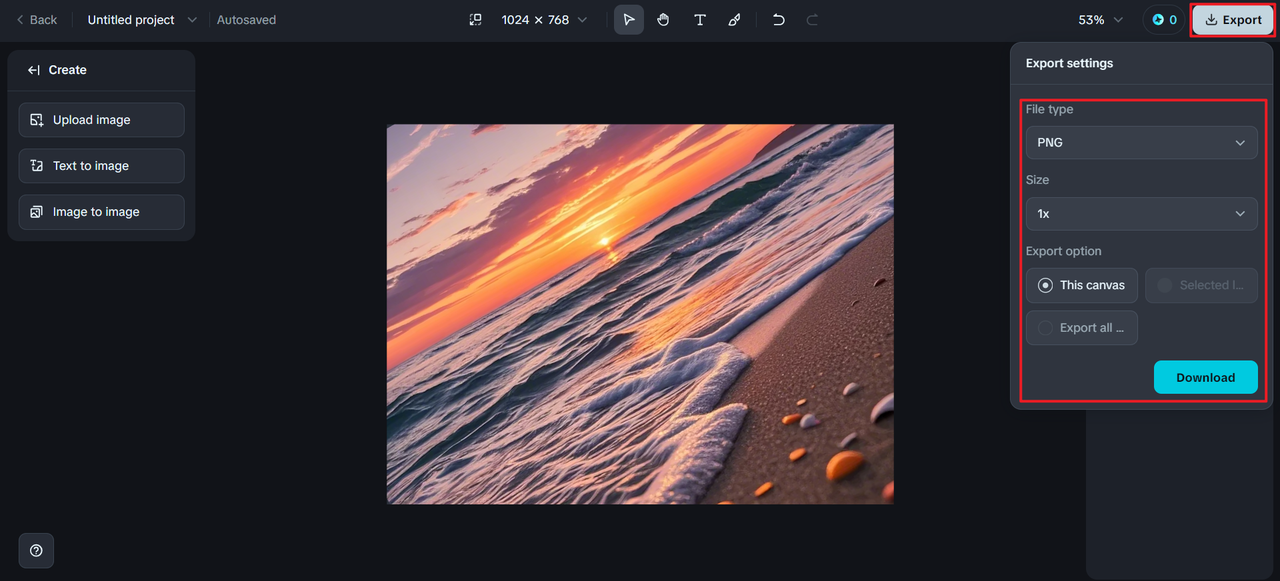Viewport: 1280px width, 581px height.
Task: Click the undo arrow
Action: click(778, 20)
